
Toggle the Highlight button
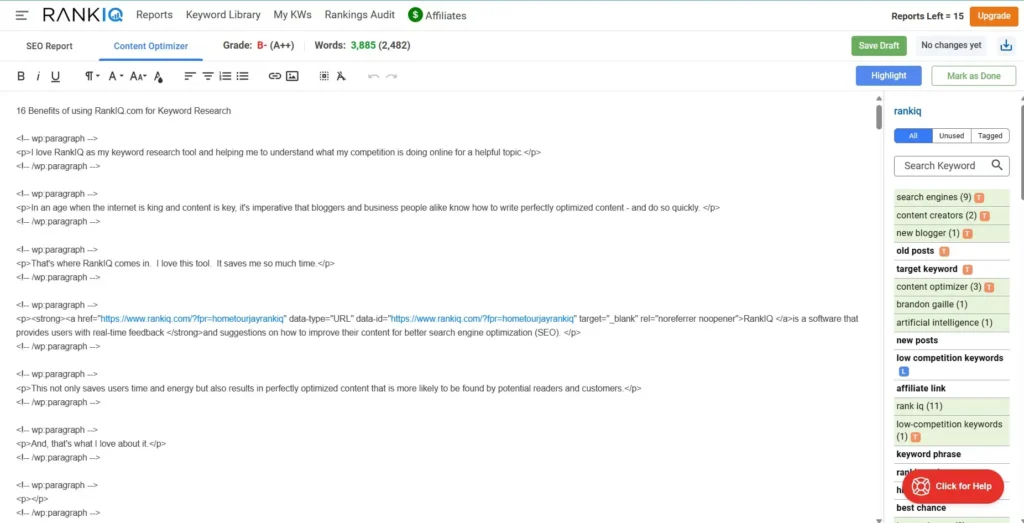point(888,76)
